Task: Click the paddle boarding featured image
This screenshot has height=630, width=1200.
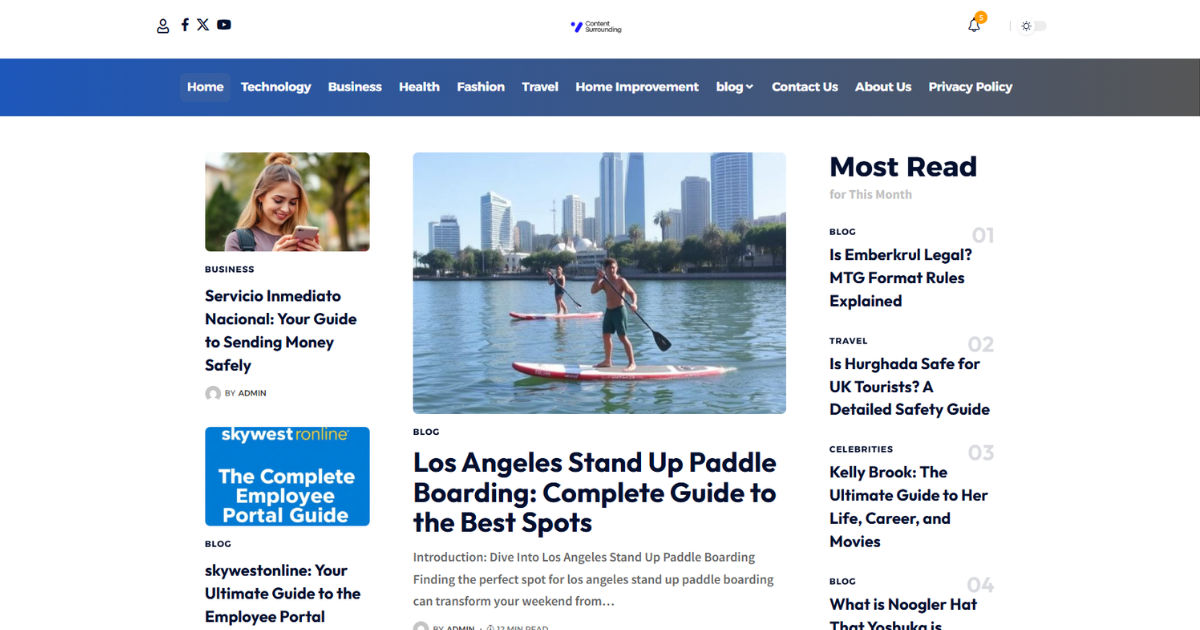Action: 599,283
